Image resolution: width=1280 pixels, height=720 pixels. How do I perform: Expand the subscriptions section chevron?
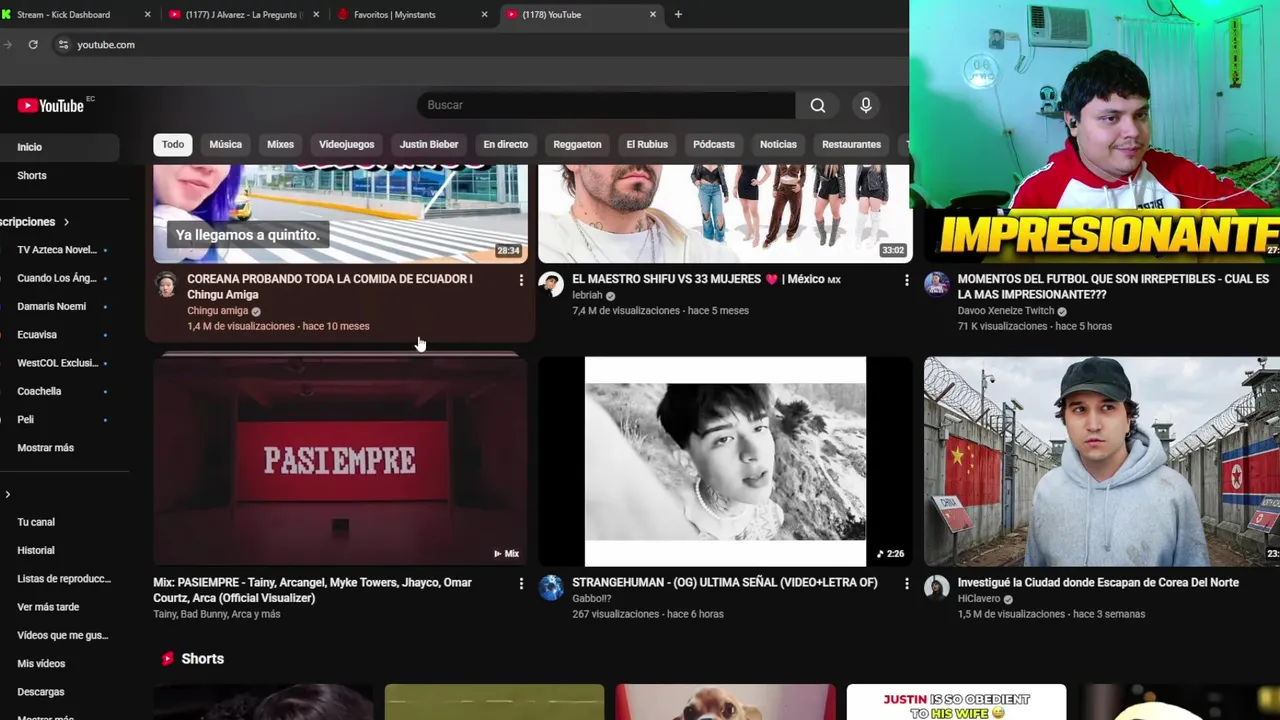(x=66, y=222)
